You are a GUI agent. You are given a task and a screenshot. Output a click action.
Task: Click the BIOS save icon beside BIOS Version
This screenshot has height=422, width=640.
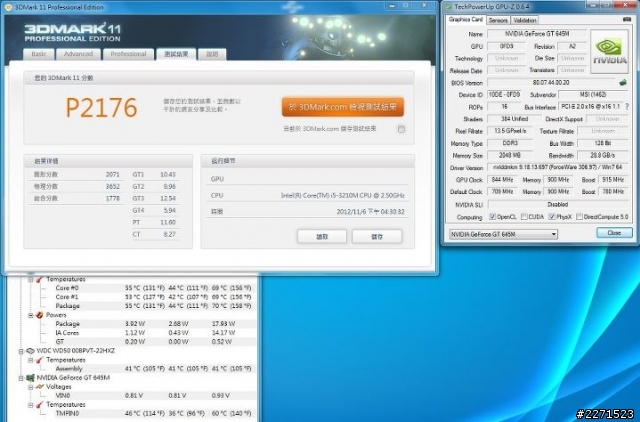tap(623, 82)
